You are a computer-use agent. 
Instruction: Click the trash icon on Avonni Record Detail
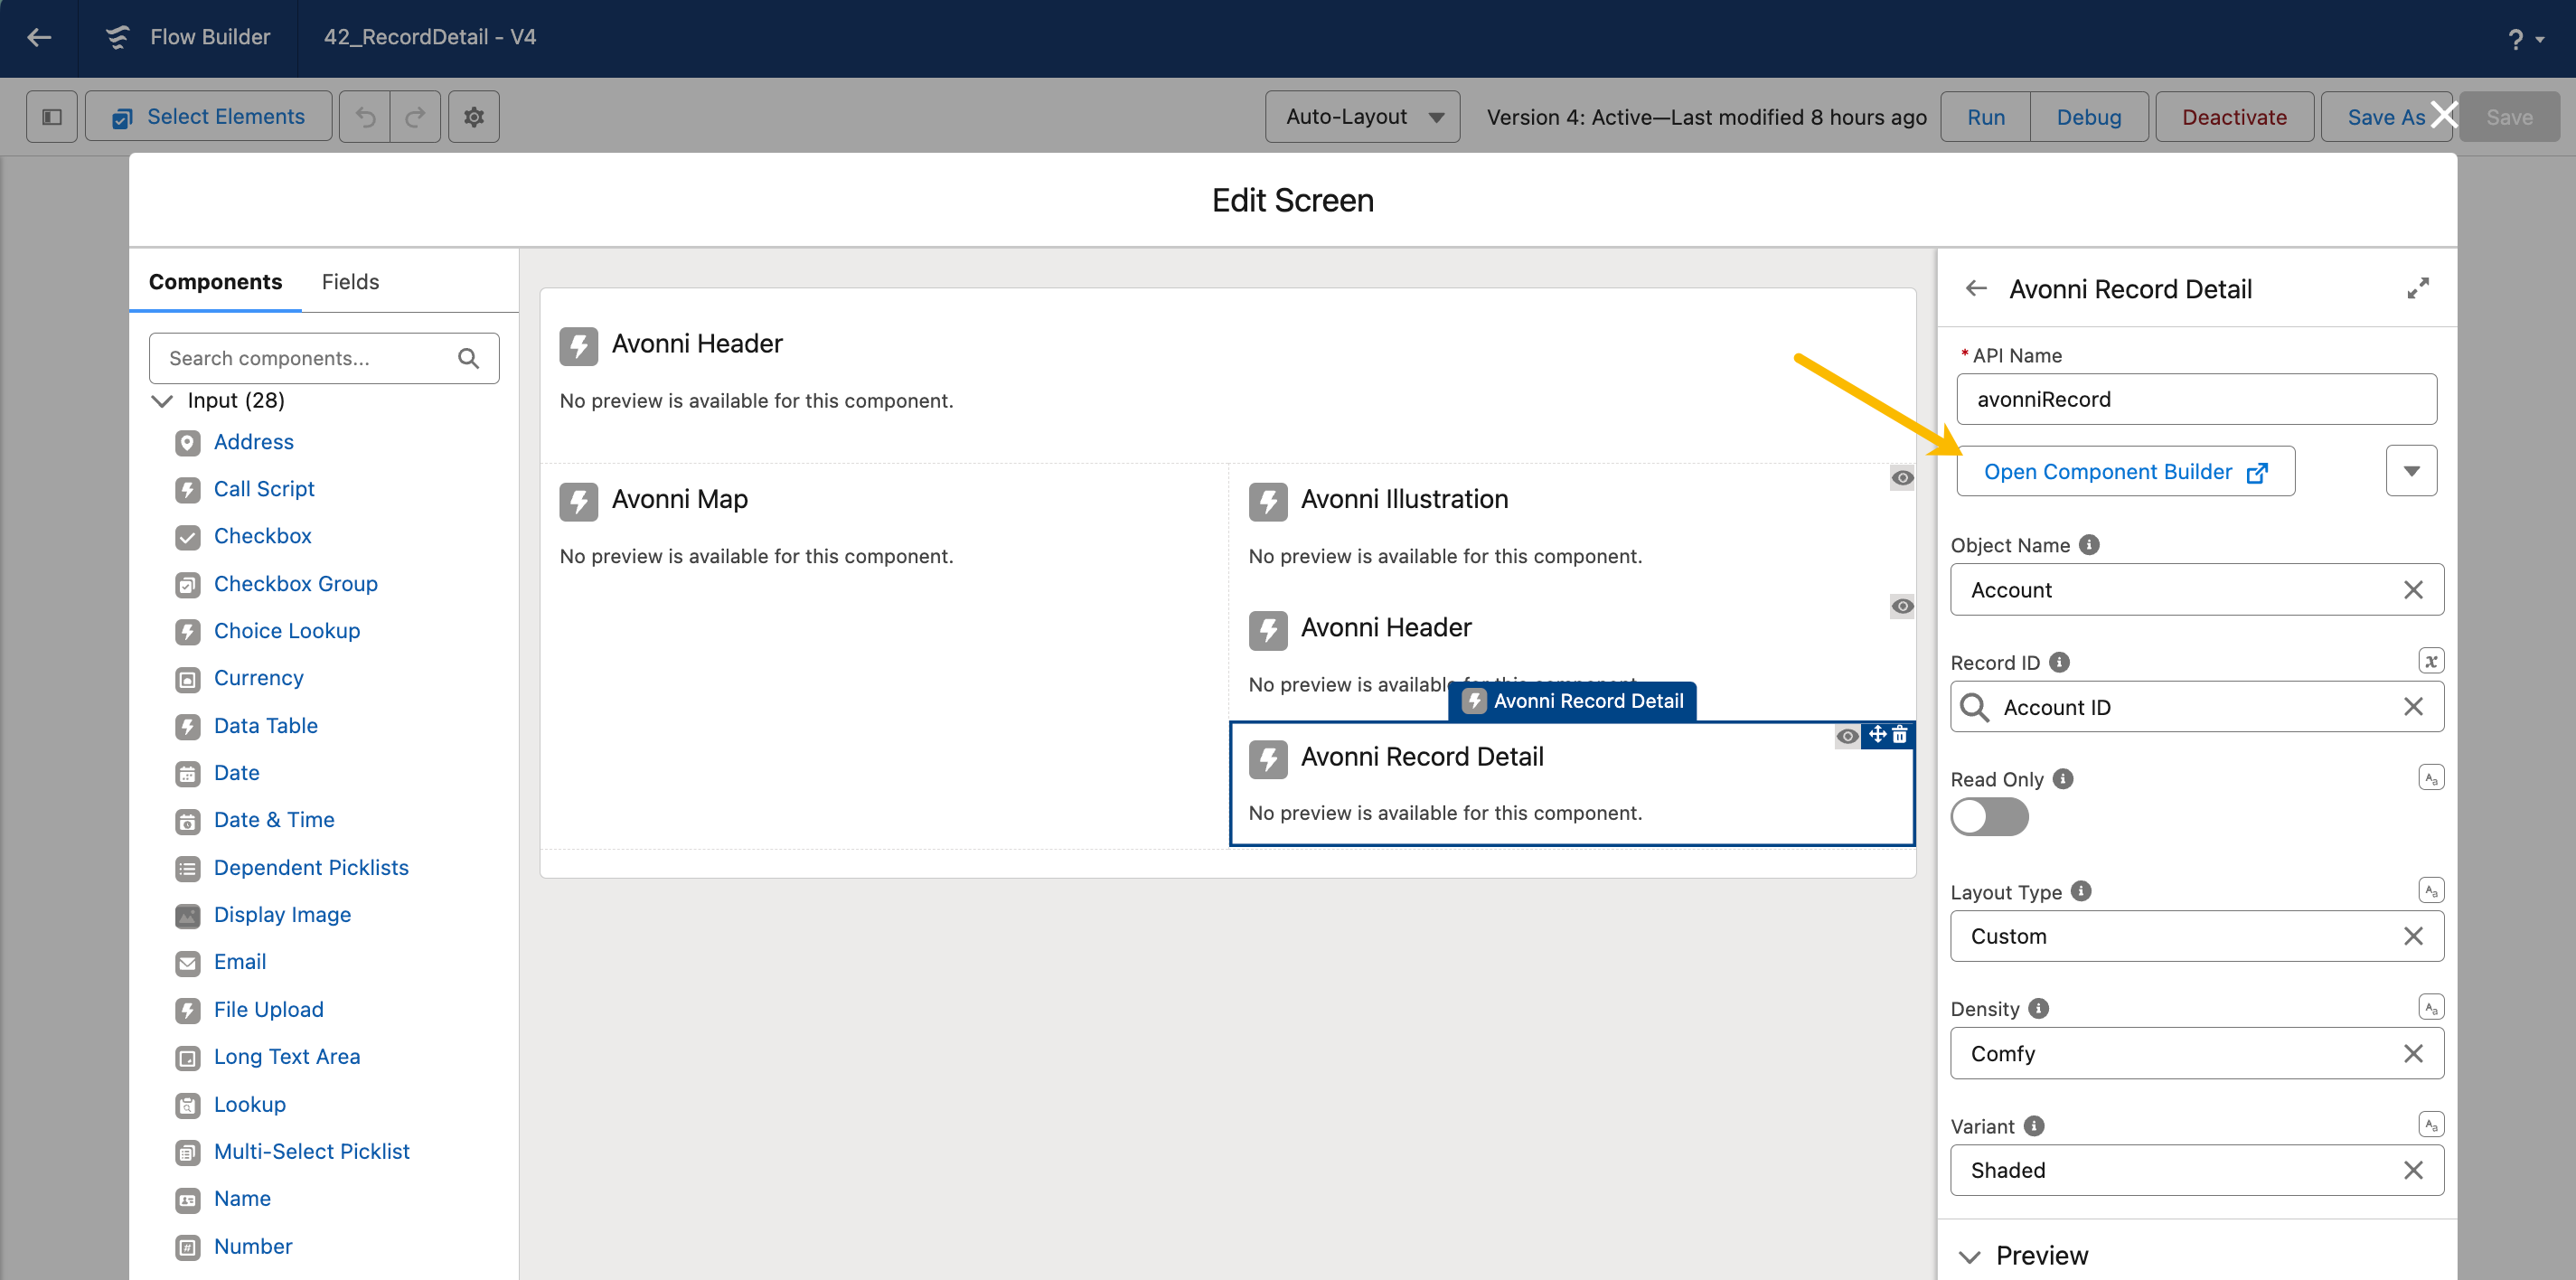(x=1900, y=735)
